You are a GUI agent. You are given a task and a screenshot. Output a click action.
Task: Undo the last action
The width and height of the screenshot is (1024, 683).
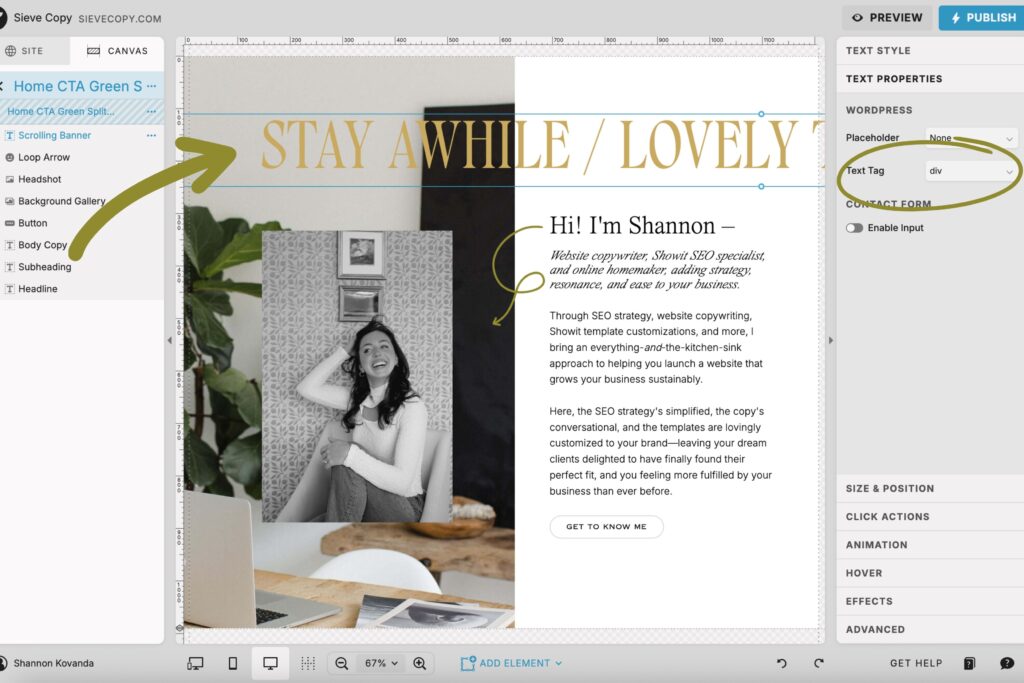point(782,663)
